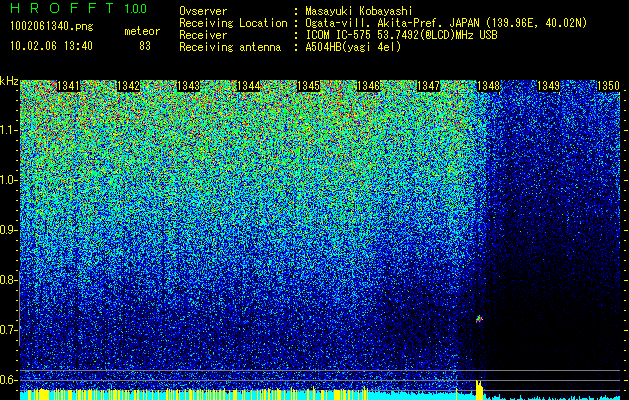
Task: Click the 0.7 frequency axis label
Action: click(x=8, y=330)
